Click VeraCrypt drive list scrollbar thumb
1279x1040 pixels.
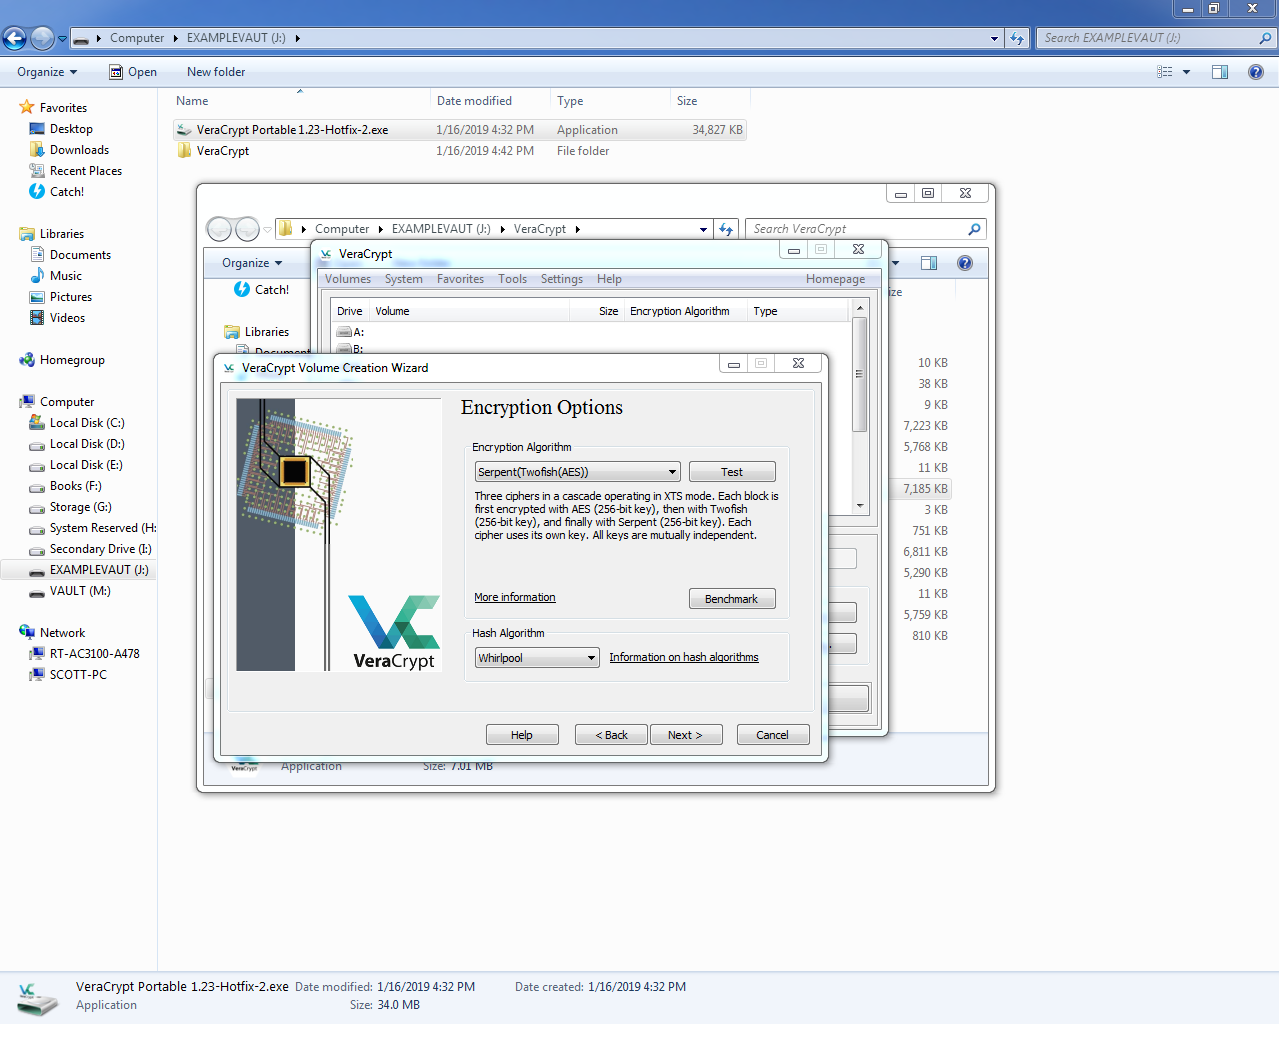859,374
